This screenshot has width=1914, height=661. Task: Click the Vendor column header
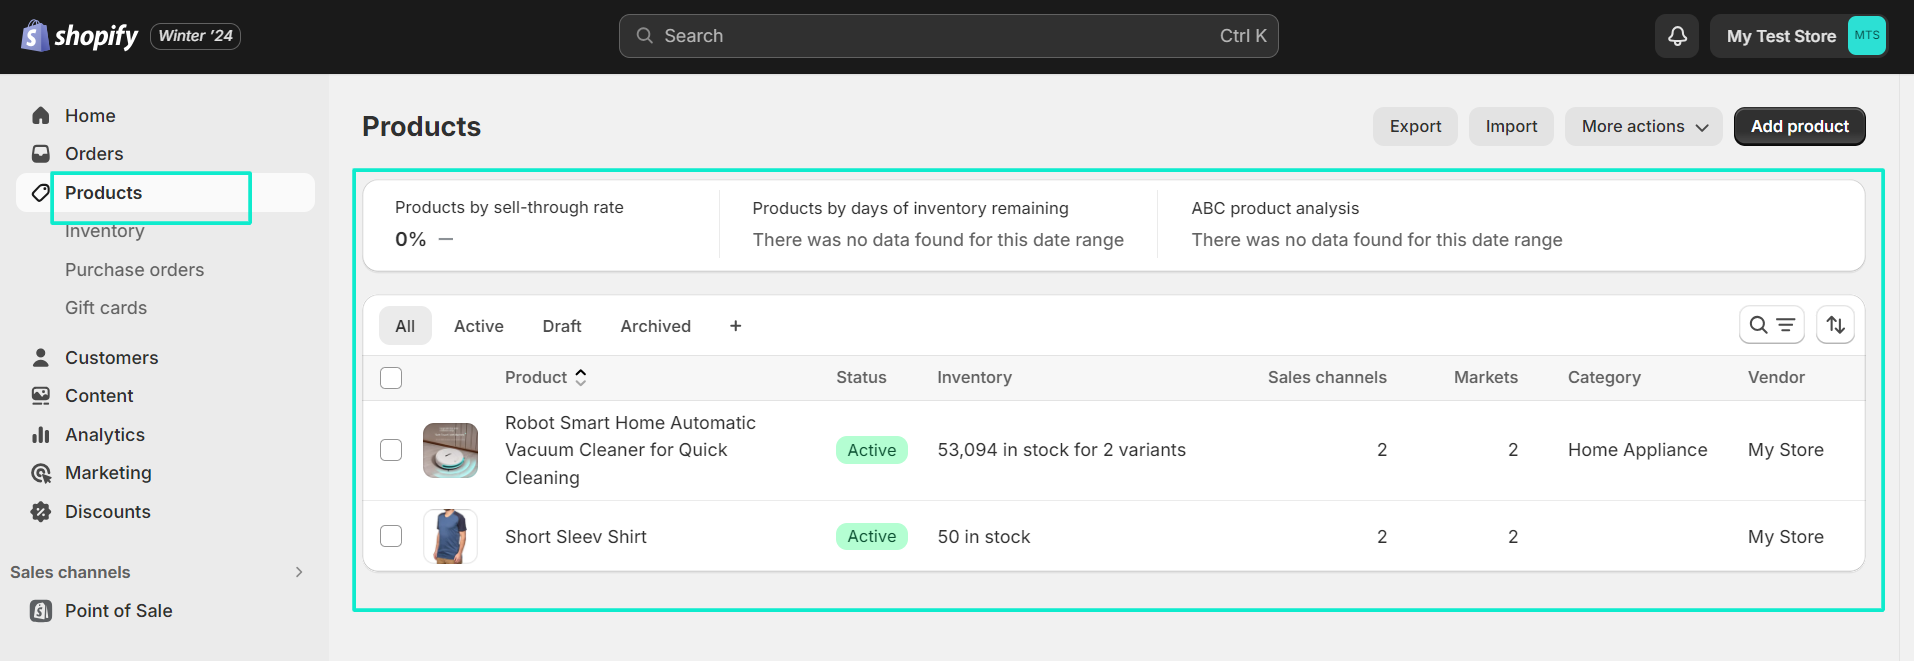(x=1776, y=377)
